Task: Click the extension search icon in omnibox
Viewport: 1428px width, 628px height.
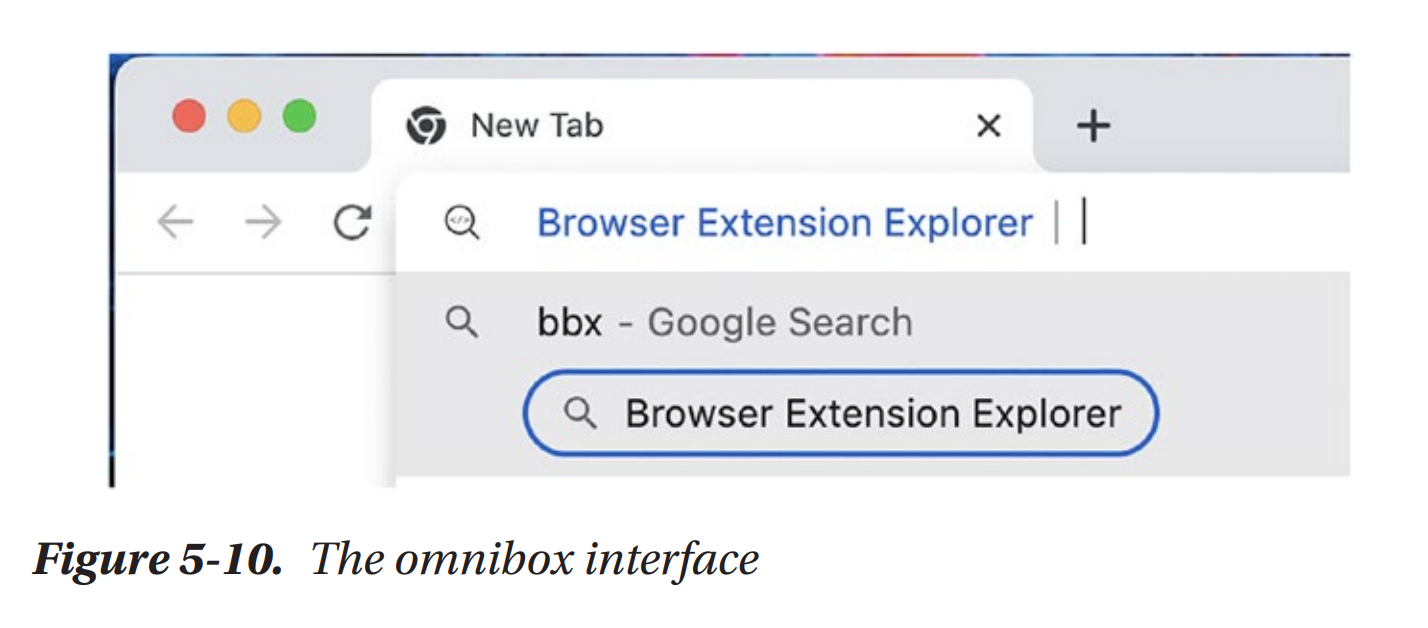Action: coord(461,223)
